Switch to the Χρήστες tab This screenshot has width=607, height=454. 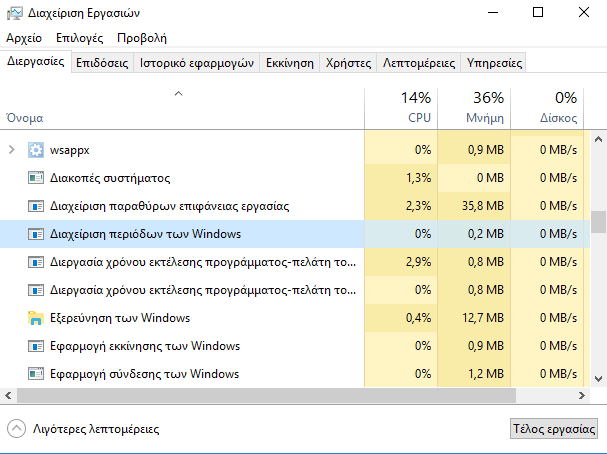tap(348, 63)
